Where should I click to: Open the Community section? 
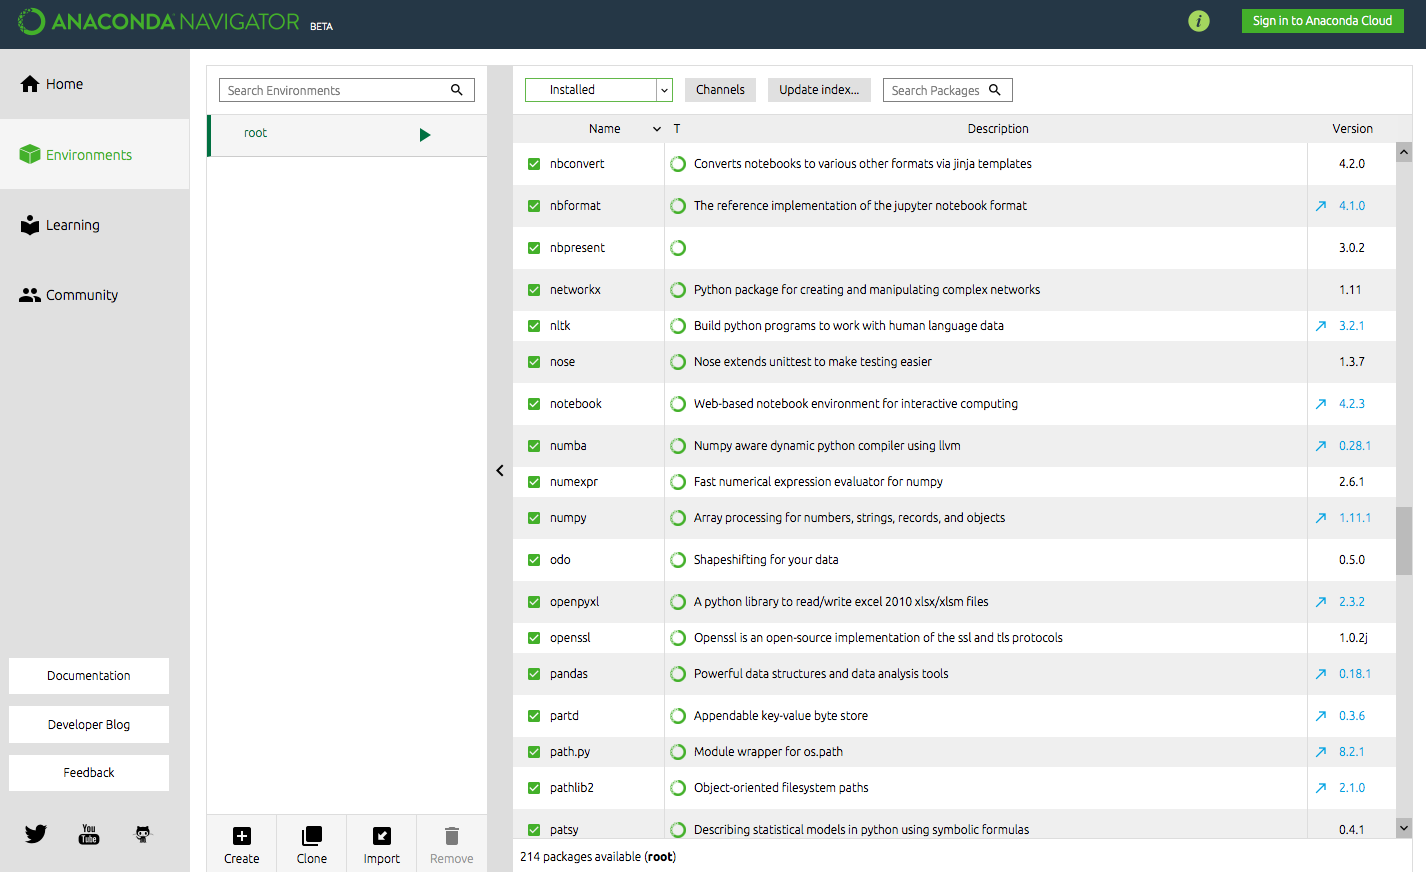point(95,295)
